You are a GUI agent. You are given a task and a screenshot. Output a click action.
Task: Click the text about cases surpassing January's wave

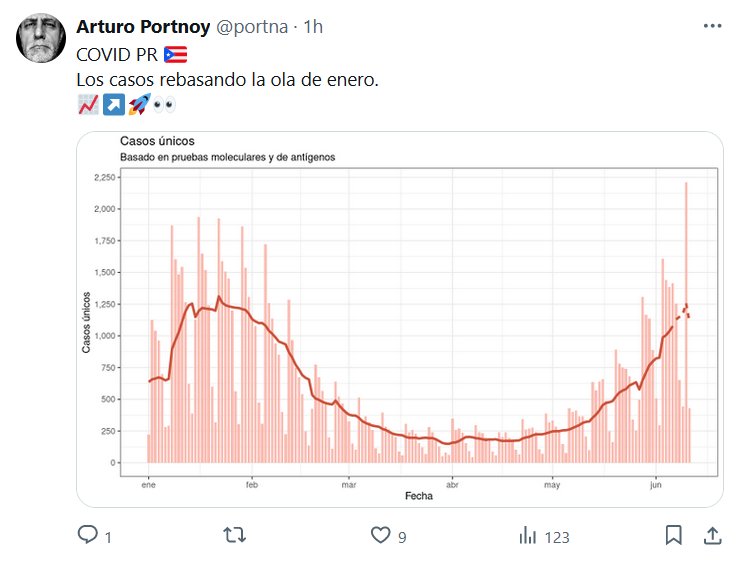coord(227,79)
